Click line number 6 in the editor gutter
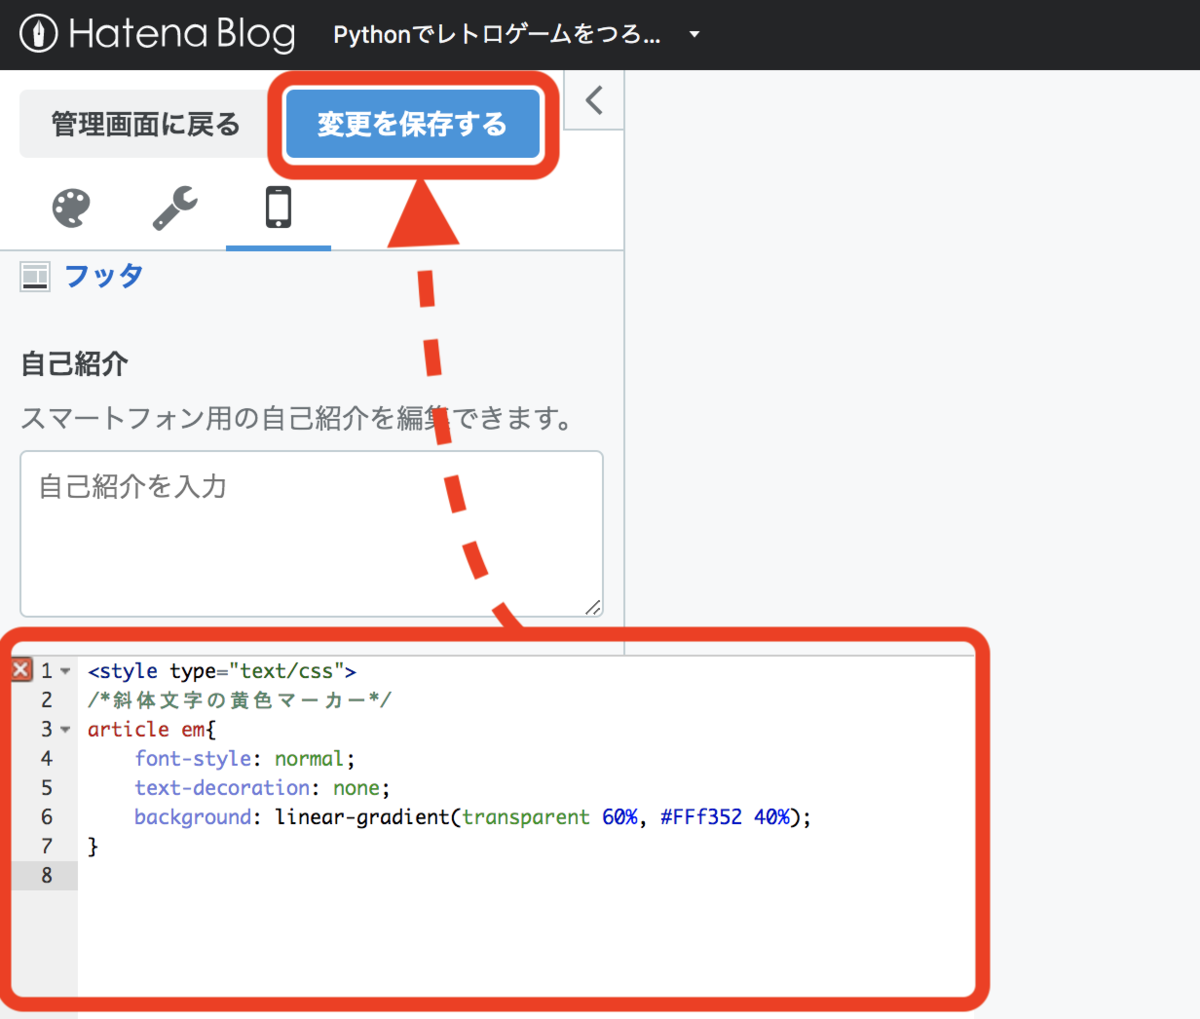Screen dimensions: 1200x1019 (x=47, y=816)
